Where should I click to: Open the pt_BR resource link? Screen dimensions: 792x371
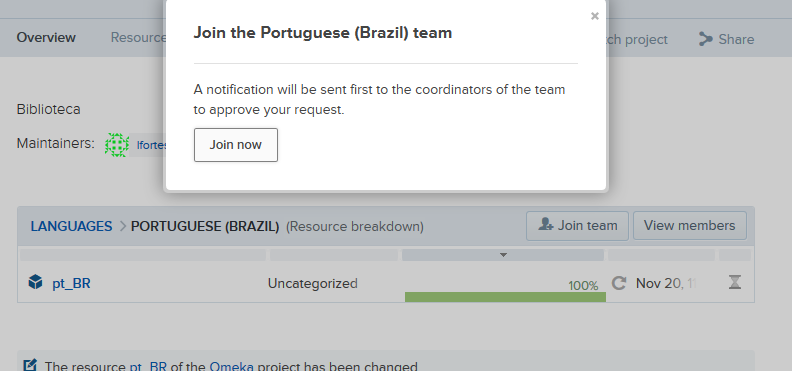71,284
